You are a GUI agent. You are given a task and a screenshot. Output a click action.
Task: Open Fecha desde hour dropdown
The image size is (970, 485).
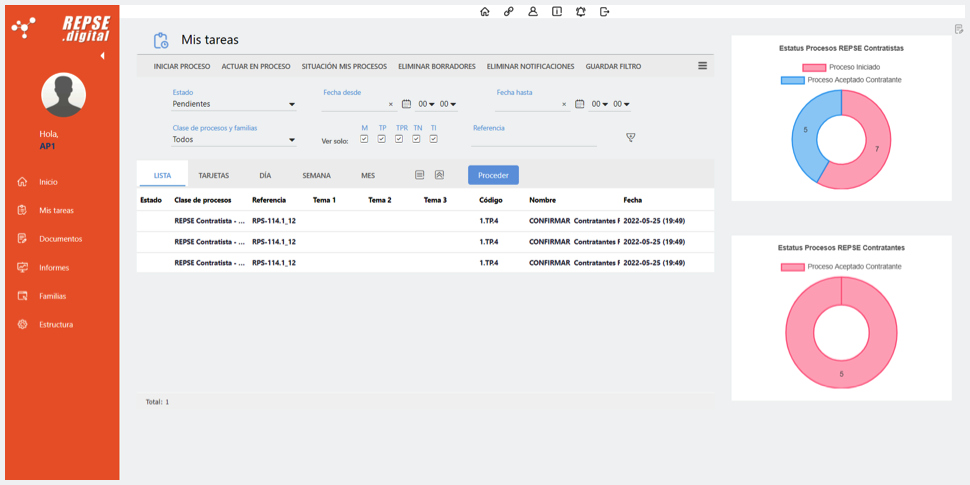tap(426, 104)
